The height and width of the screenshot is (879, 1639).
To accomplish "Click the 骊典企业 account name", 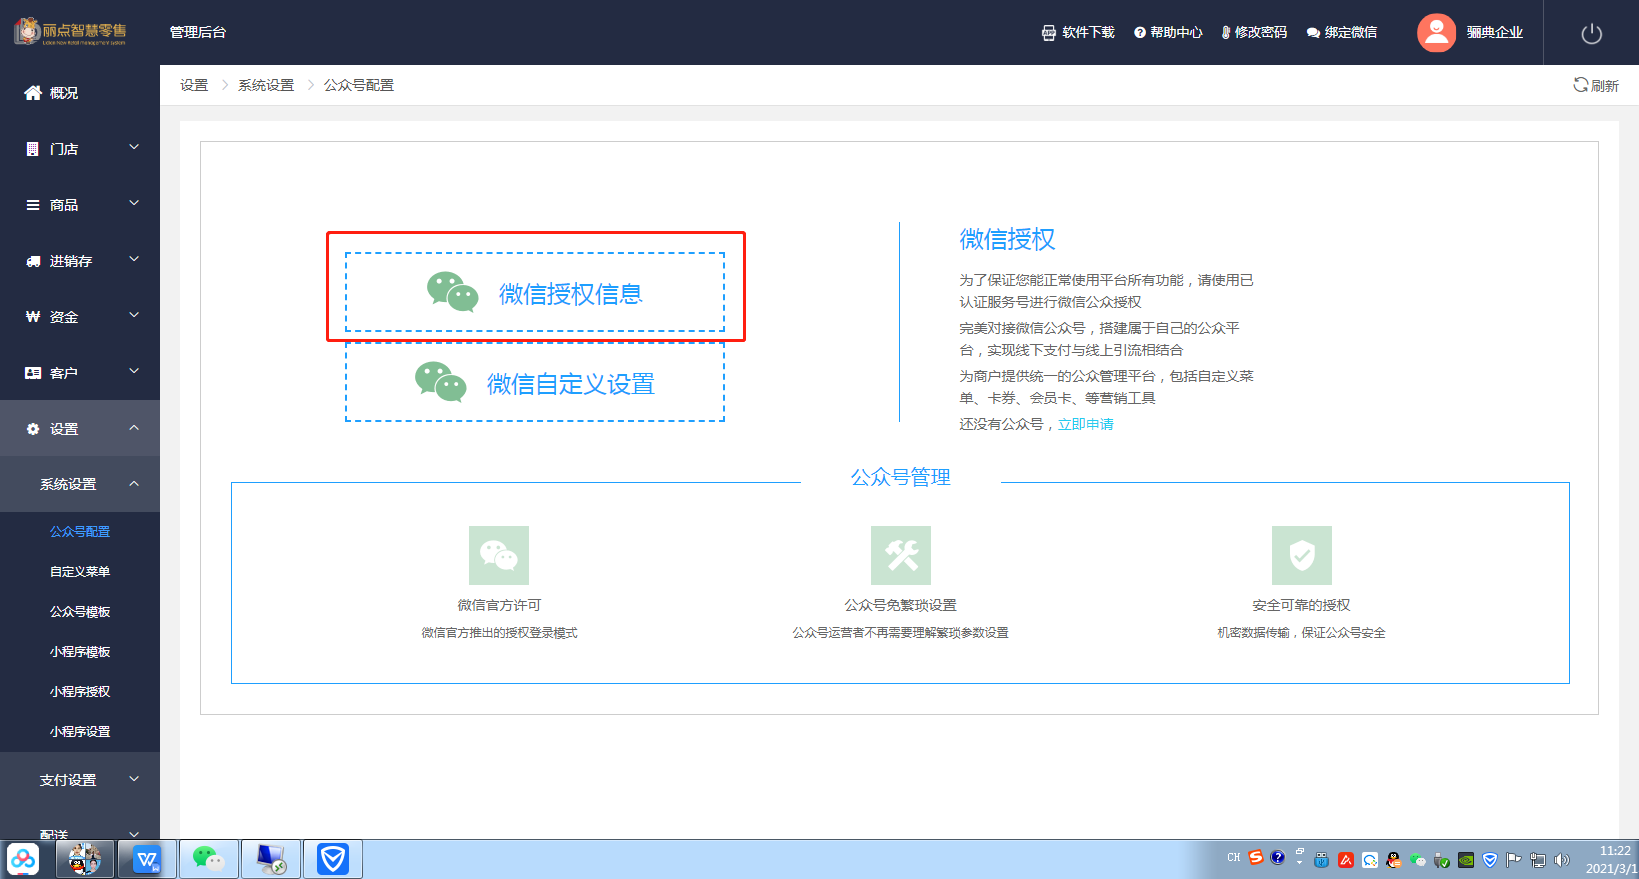I will point(1495,32).
